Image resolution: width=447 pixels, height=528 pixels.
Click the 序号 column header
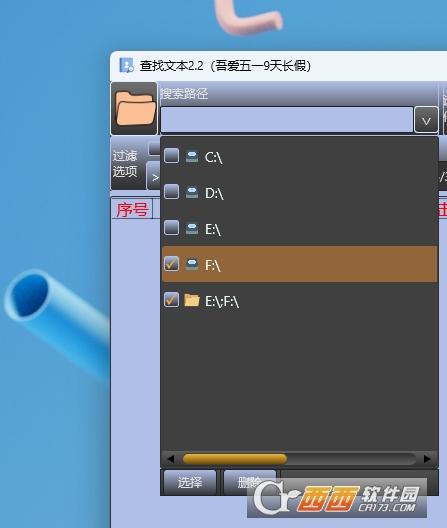pyautogui.click(x=132, y=209)
